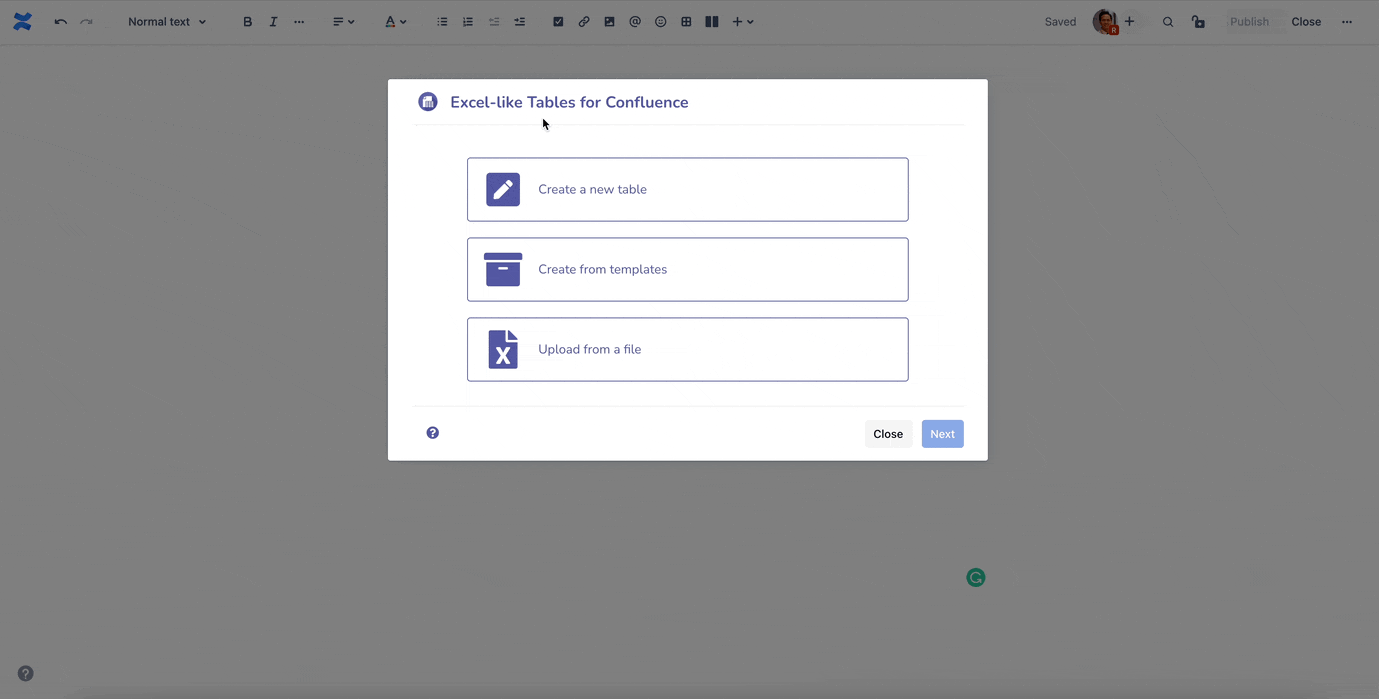
Task: Click the Close button in dialog
Action: coord(888,434)
